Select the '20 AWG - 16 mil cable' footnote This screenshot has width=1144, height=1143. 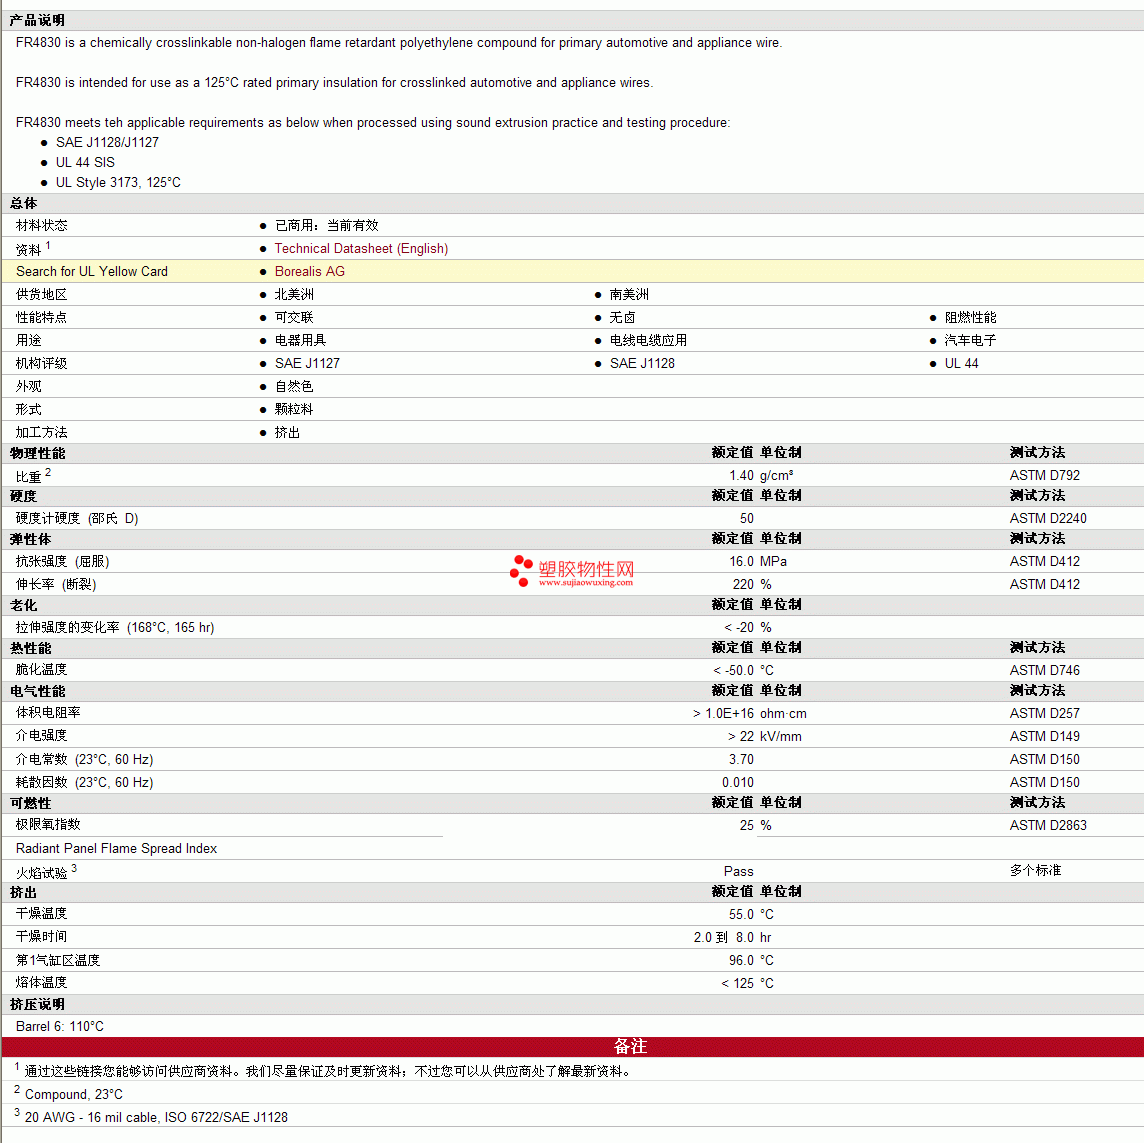pyautogui.click(x=156, y=1117)
